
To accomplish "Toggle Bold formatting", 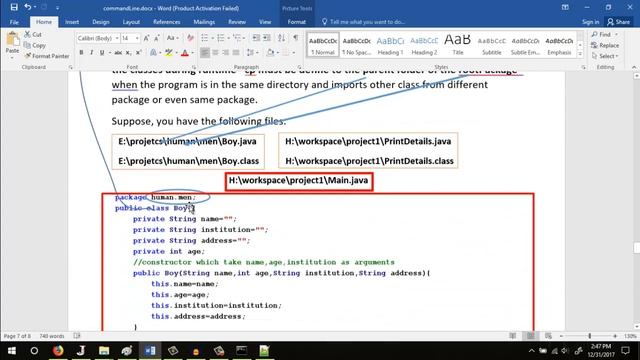I will pyautogui.click(x=81, y=53).
